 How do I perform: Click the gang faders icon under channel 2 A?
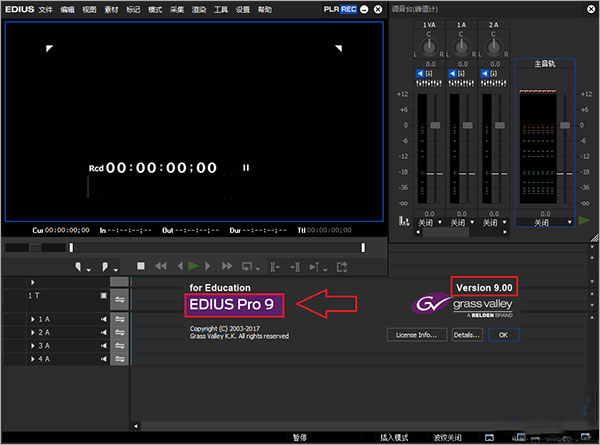(494, 83)
